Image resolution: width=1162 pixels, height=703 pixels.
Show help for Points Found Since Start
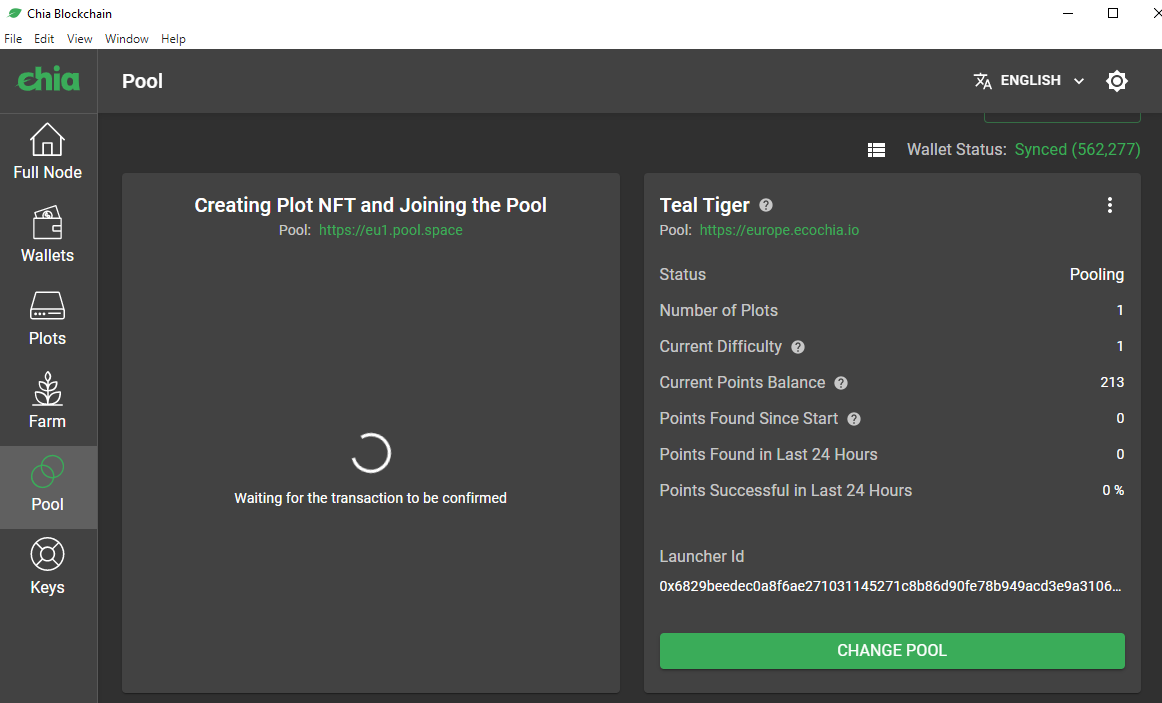point(854,419)
